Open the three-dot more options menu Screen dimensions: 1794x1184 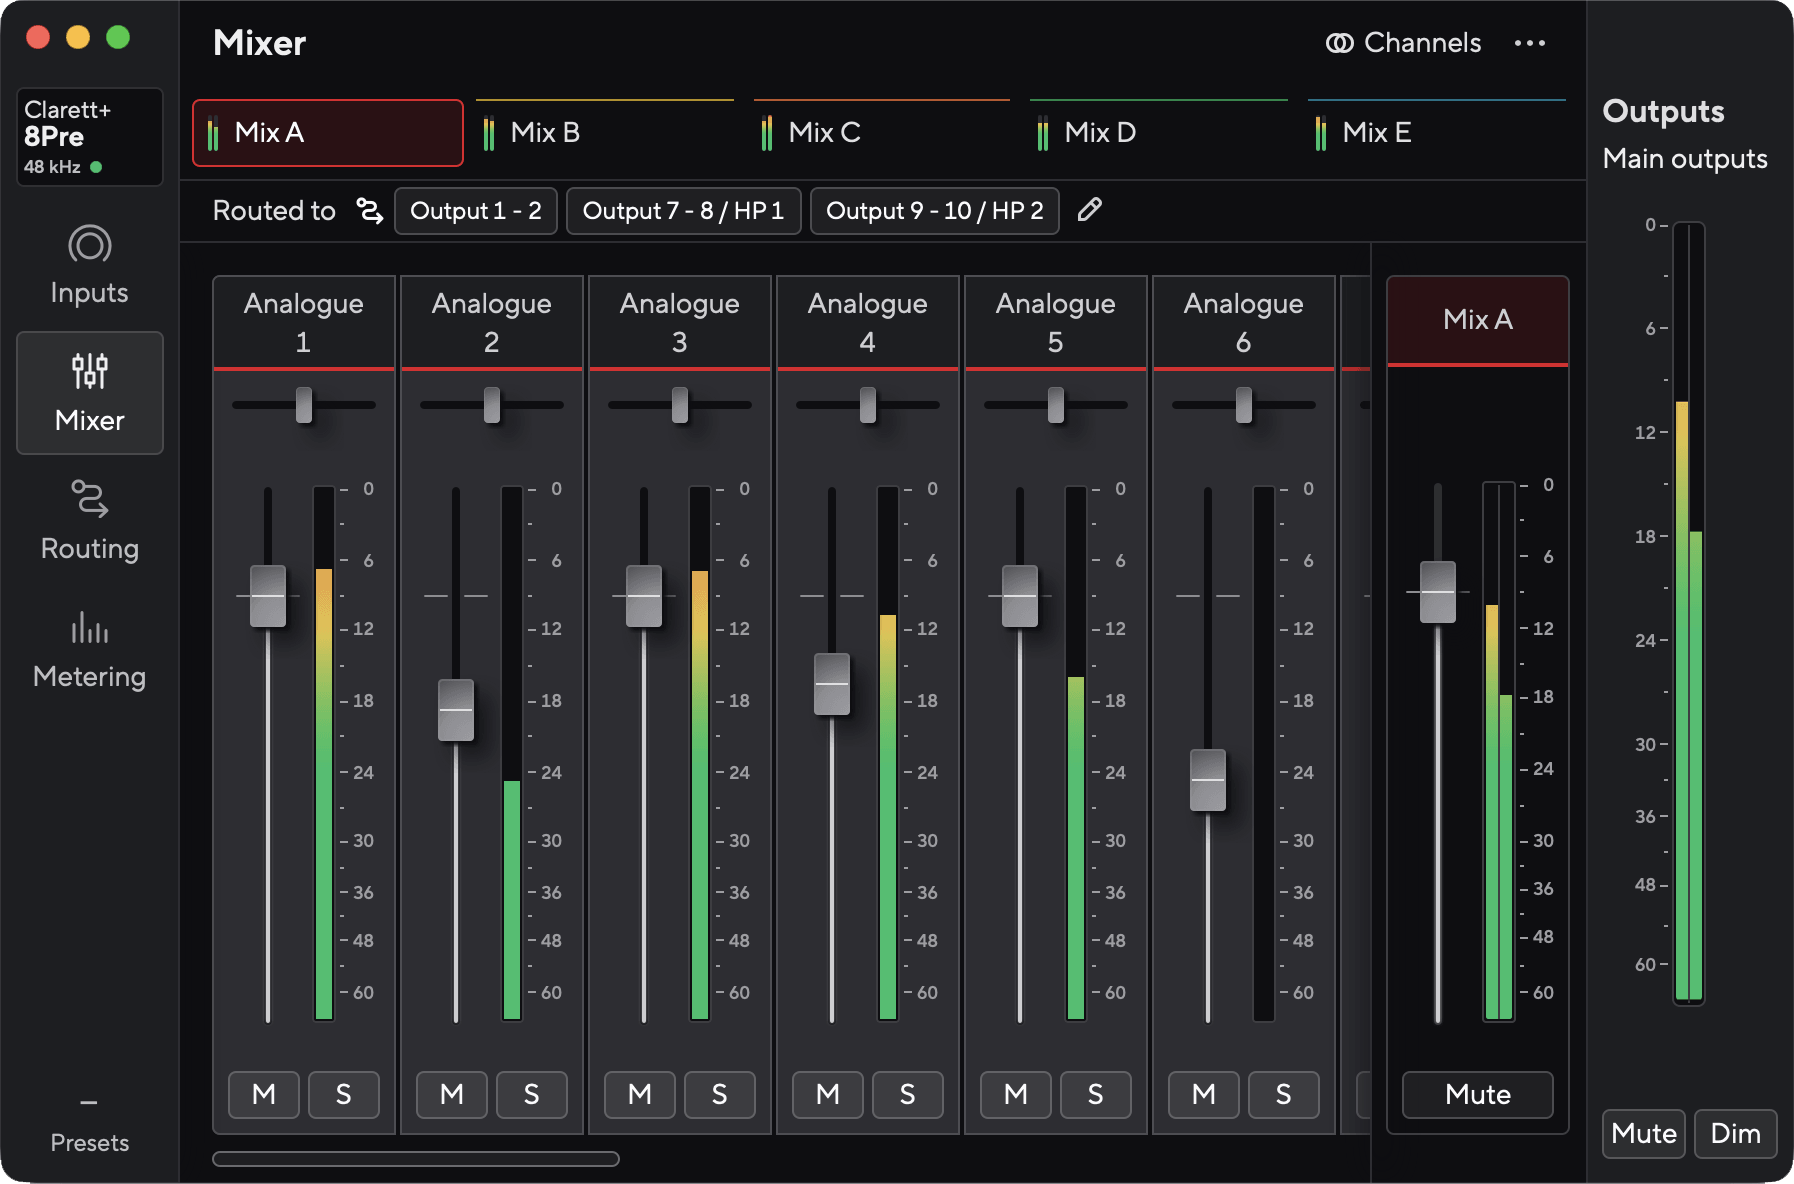(1529, 43)
